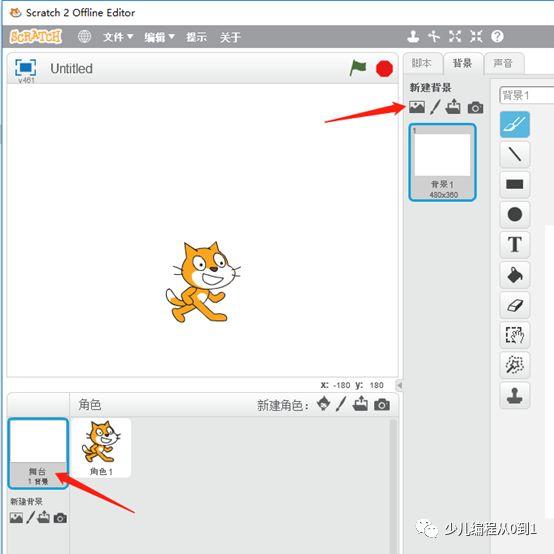The width and height of the screenshot is (554, 554).
Task: Select the Line tool
Action: (x=515, y=154)
